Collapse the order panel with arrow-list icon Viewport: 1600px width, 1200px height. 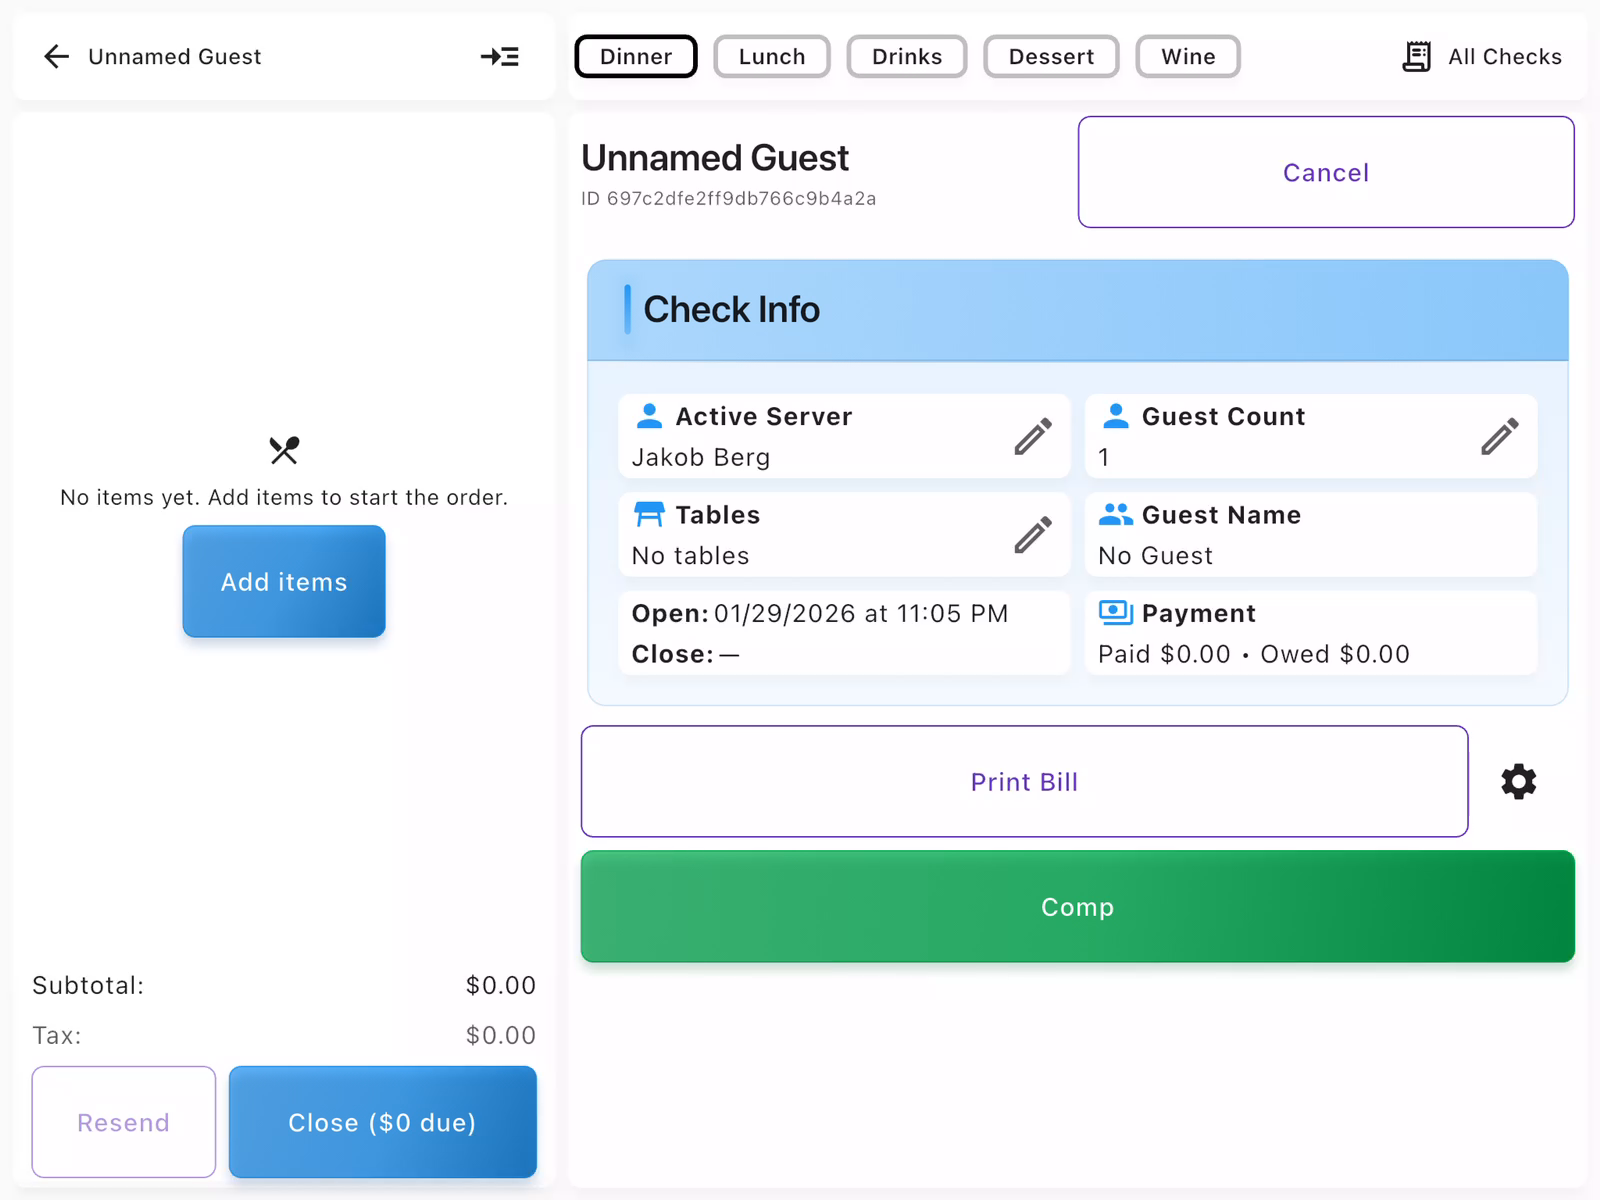pyautogui.click(x=499, y=57)
